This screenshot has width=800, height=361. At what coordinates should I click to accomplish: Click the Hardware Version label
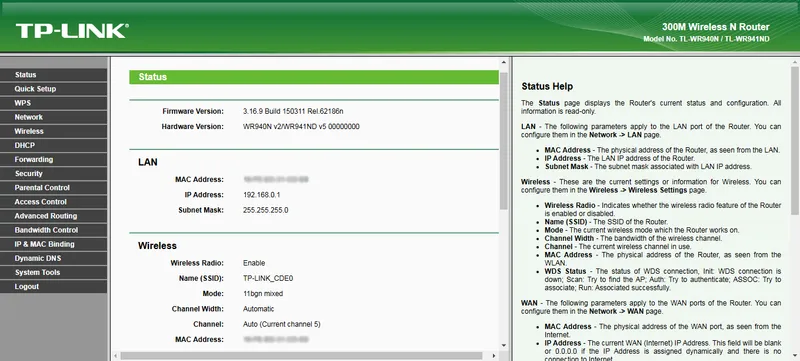(192, 126)
